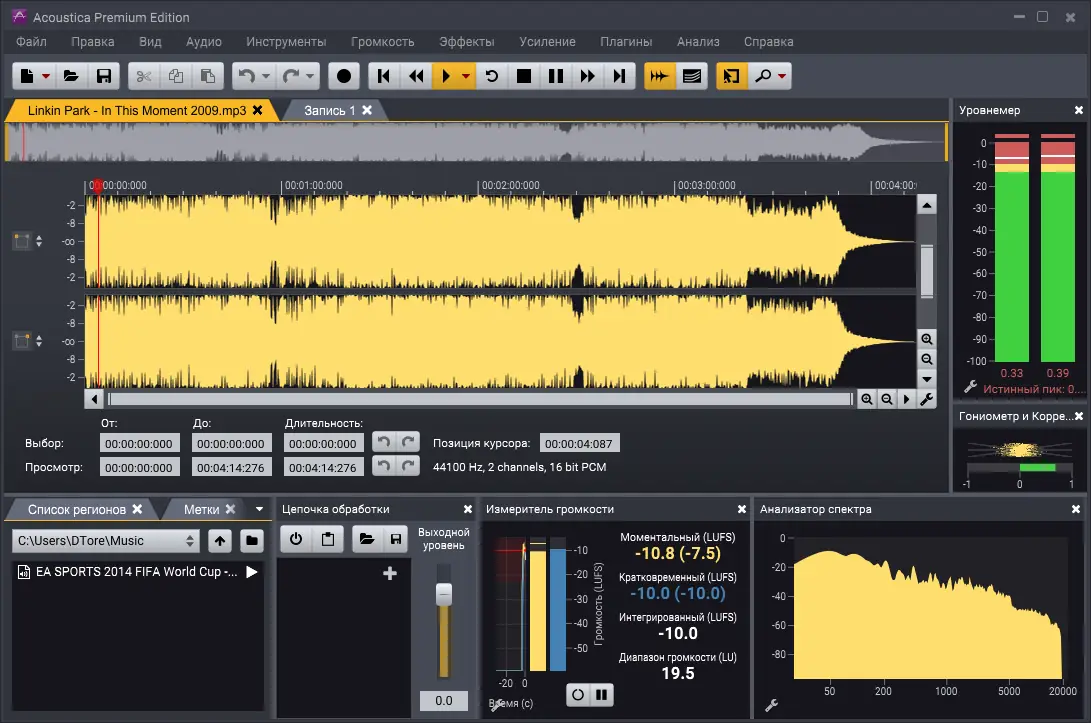Open the New file dropdown arrow
1091x723 pixels.
46,77
